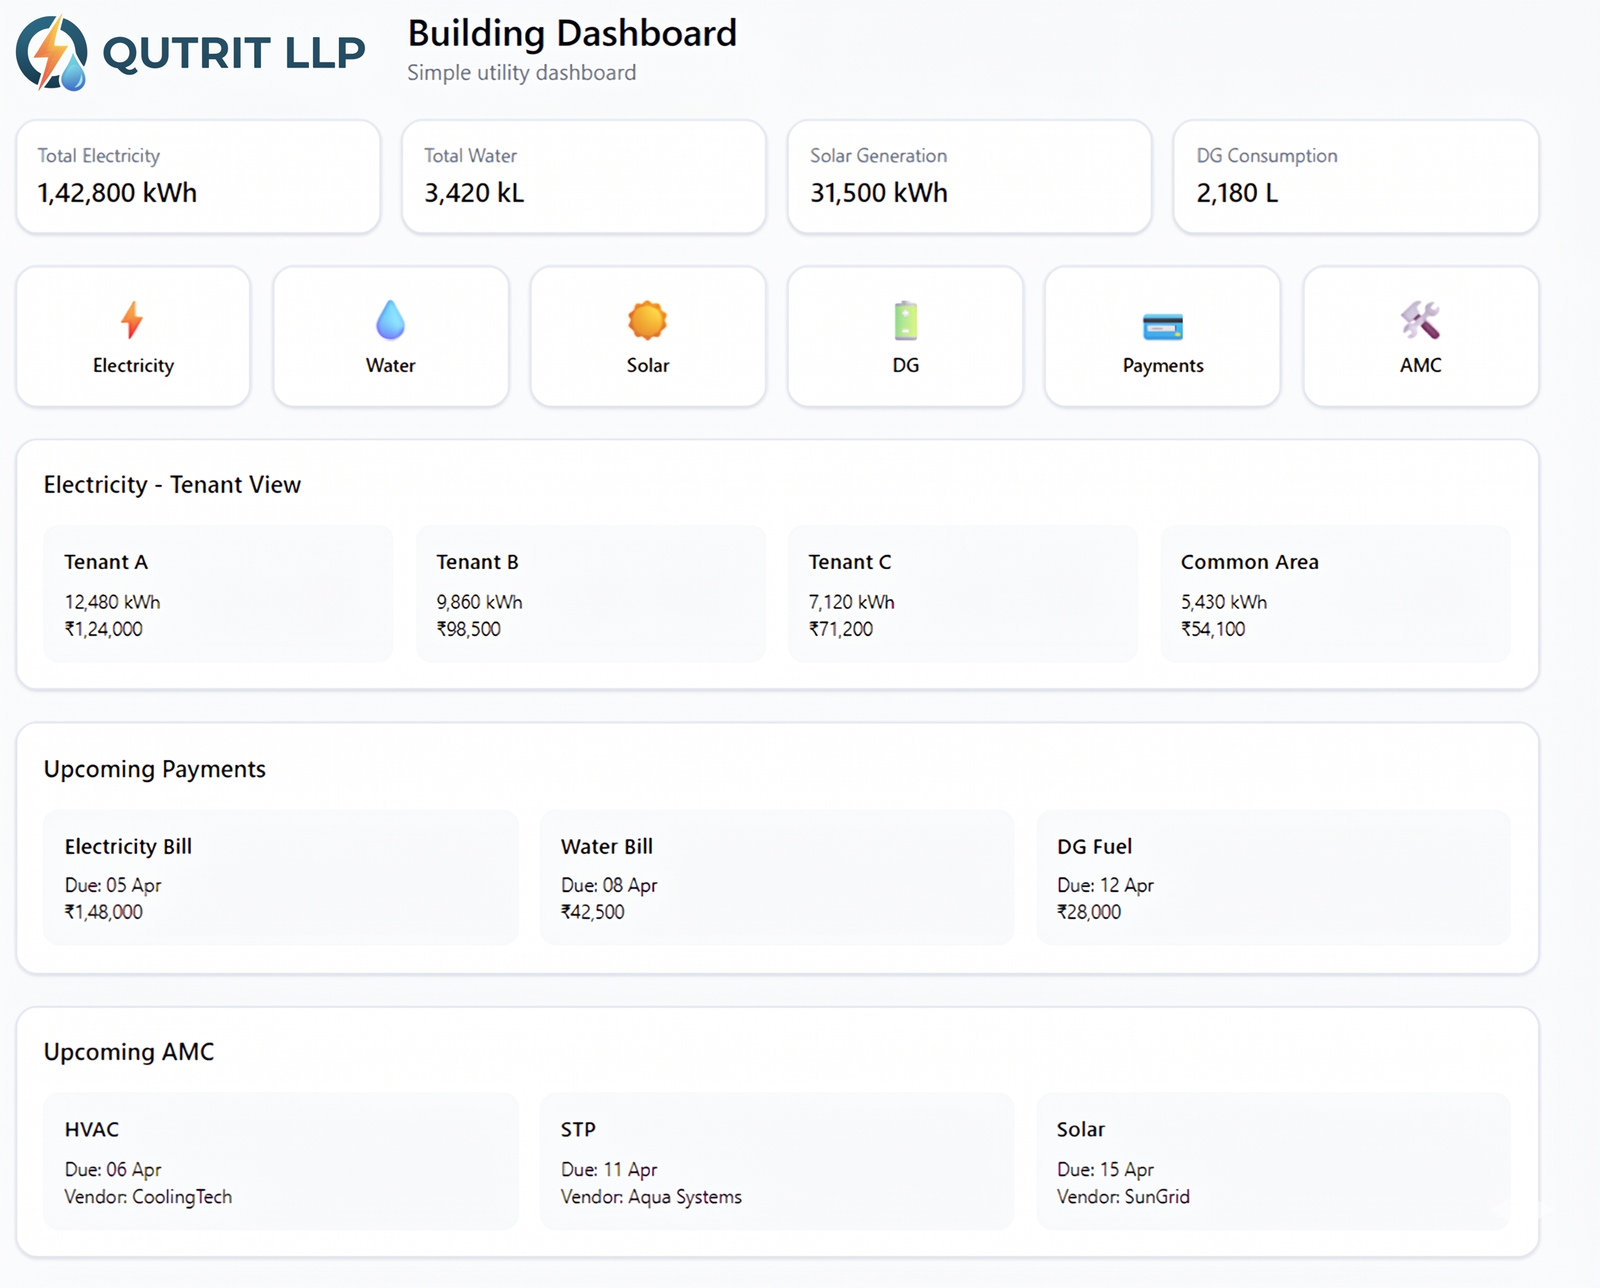Open the Tenant B card

point(590,594)
